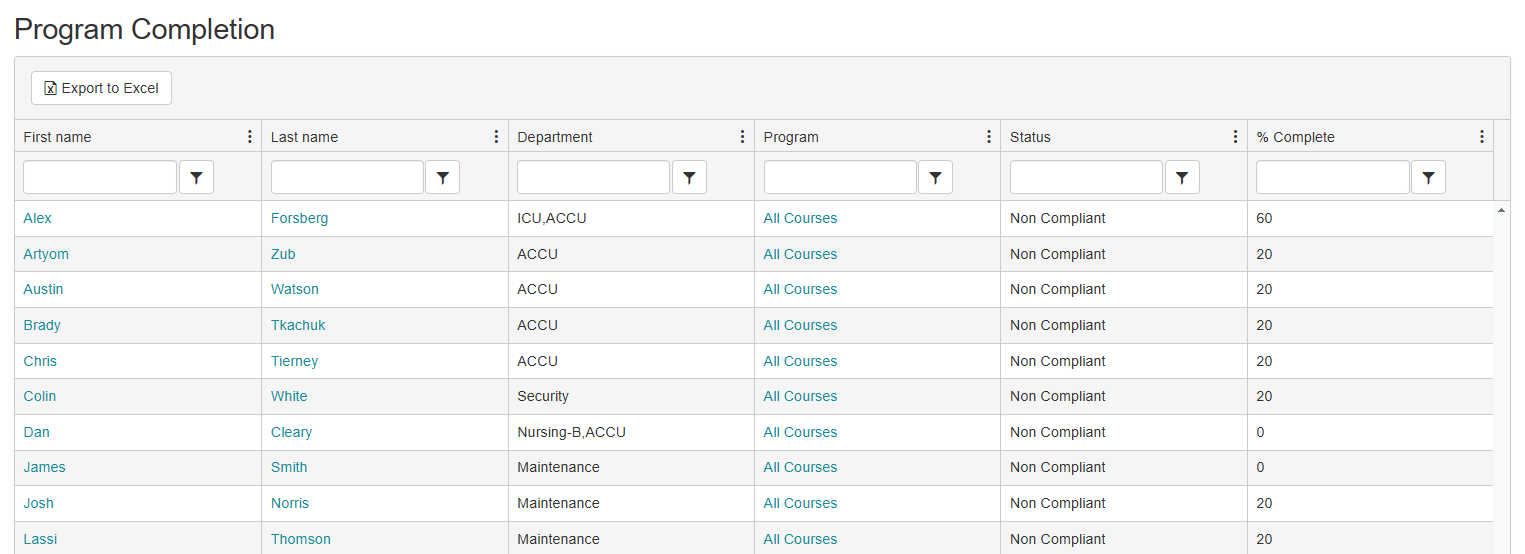Open All Courses program for Colin White

point(800,396)
